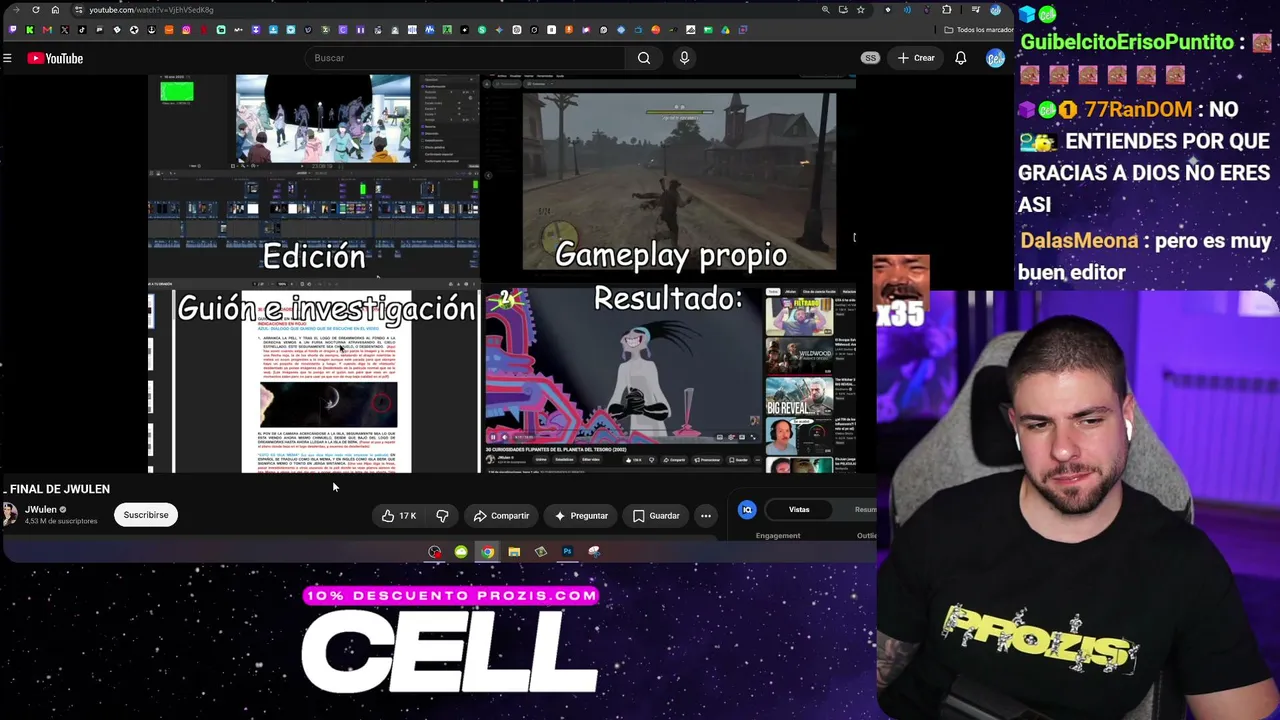Open the IQ extension icon beside Vistas
This screenshot has height=720, width=1280.
tap(747, 510)
